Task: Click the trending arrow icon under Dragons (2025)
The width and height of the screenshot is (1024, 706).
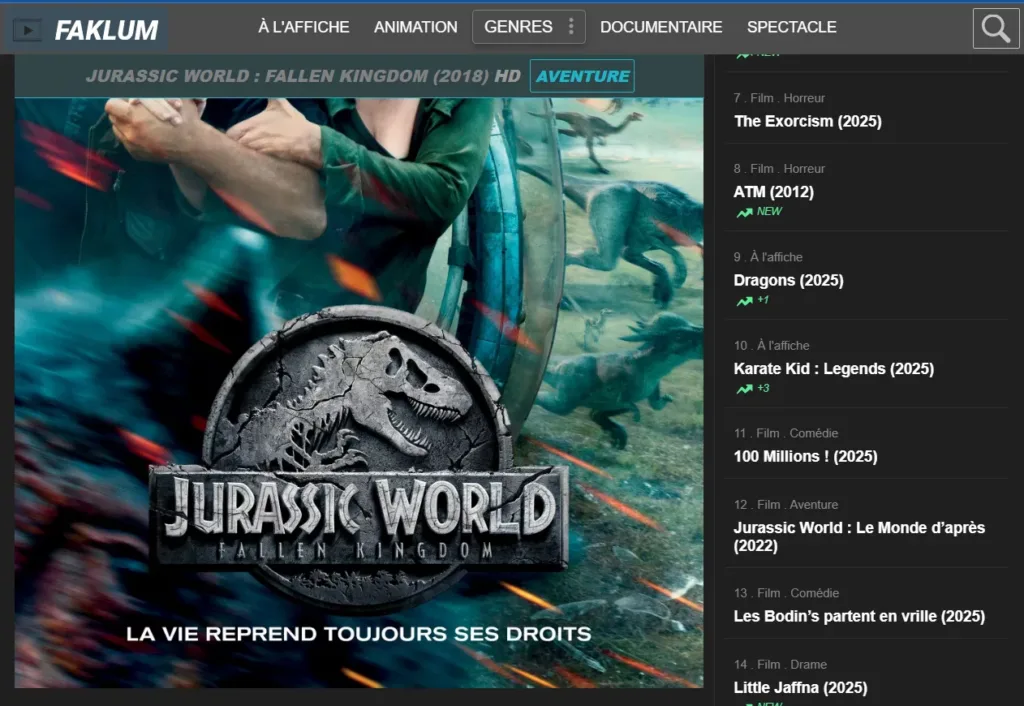Action: pyautogui.click(x=744, y=301)
